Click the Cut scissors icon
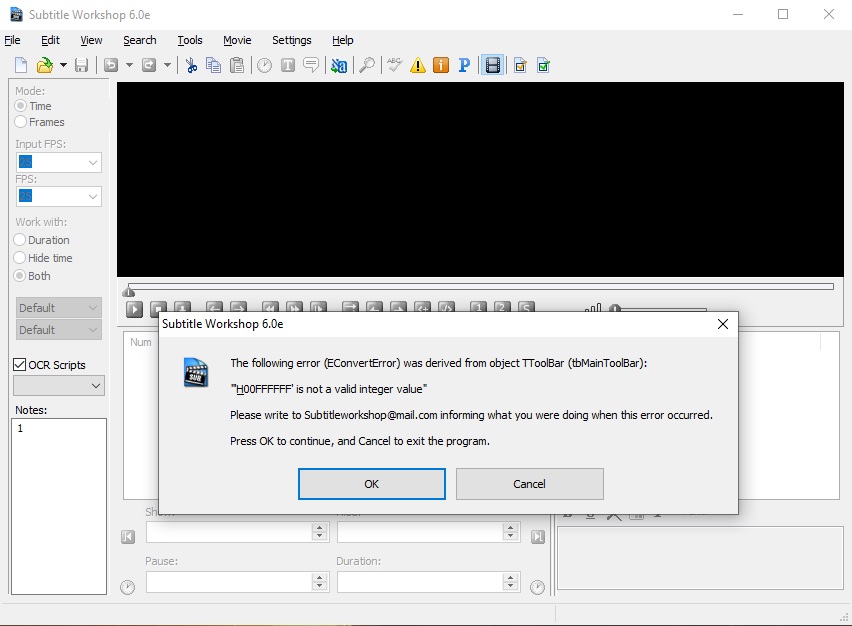The image size is (852, 626). click(191, 66)
